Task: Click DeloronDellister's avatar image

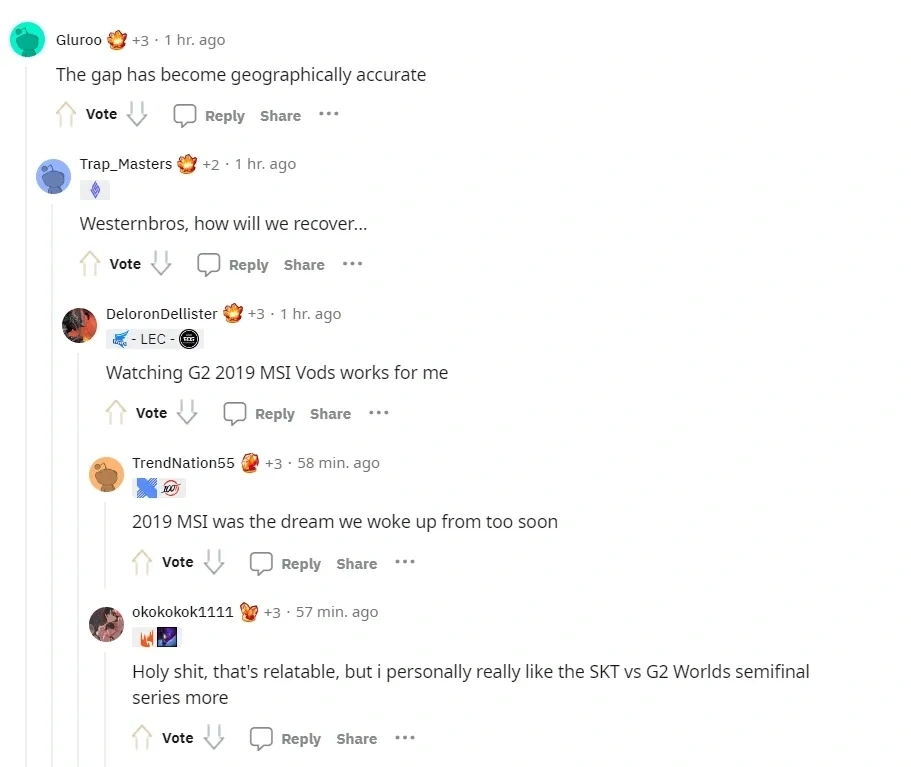Action: pos(80,325)
